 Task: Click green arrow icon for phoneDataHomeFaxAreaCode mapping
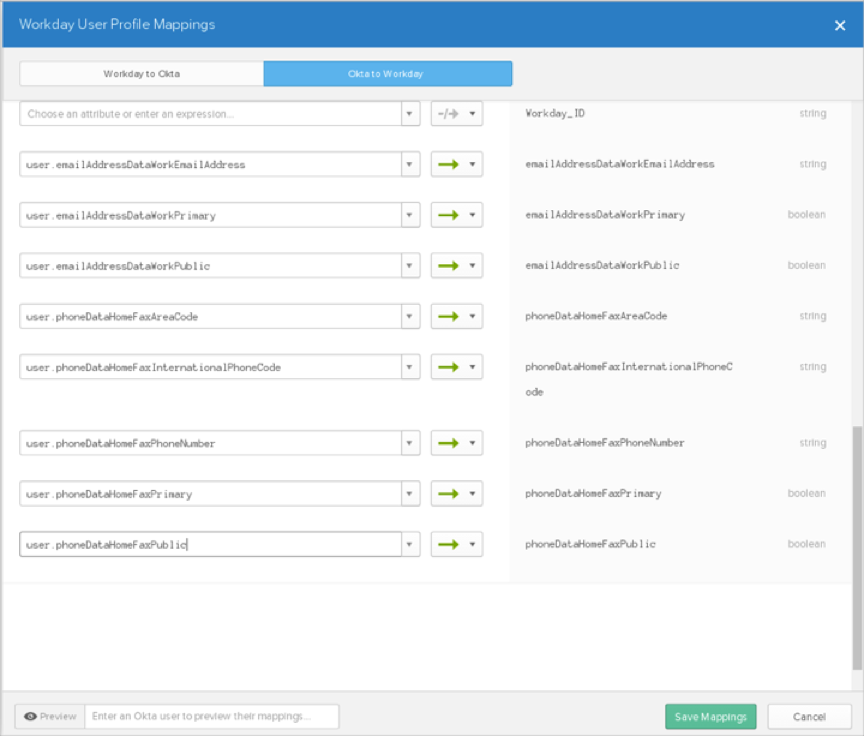tap(448, 316)
